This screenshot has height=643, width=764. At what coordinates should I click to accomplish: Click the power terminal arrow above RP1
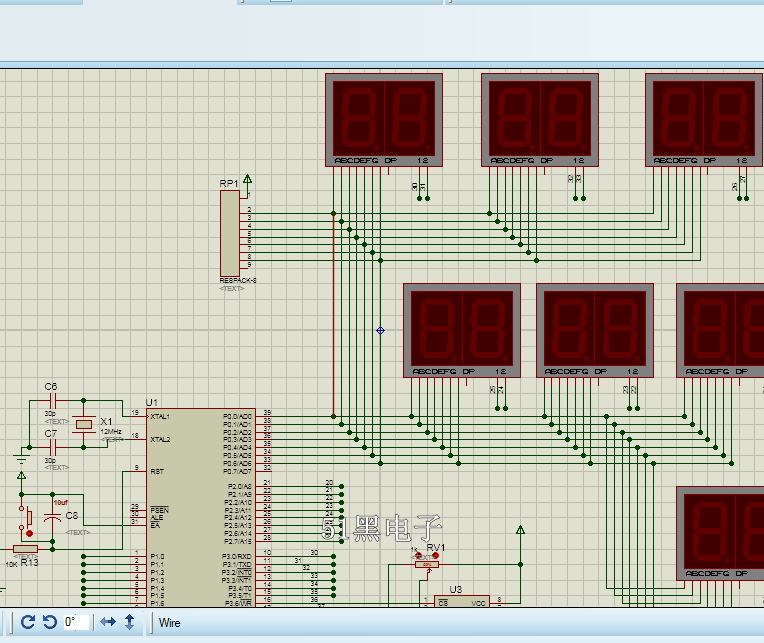tap(248, 179)
